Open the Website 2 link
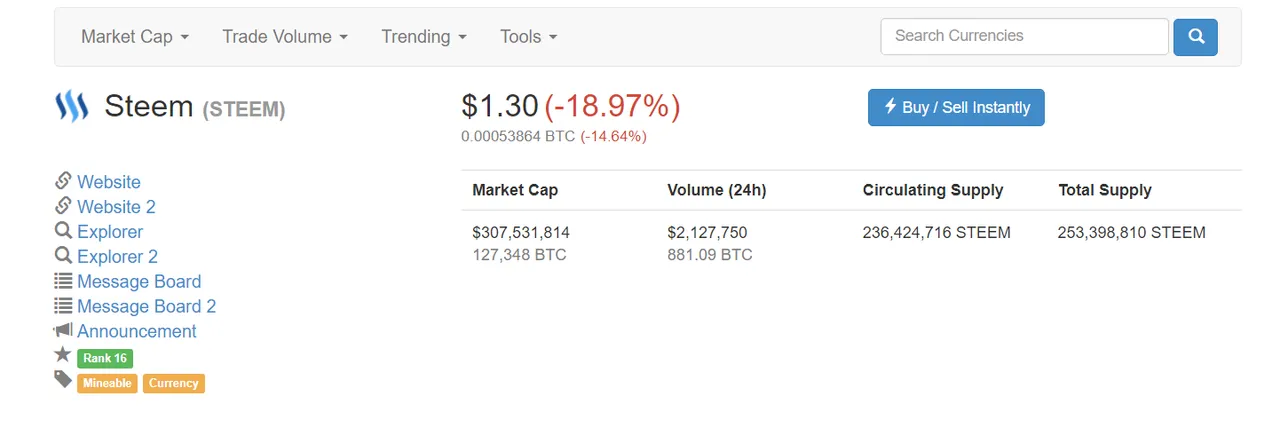Viewport: 1280px width, 437px height. point(116,207)
